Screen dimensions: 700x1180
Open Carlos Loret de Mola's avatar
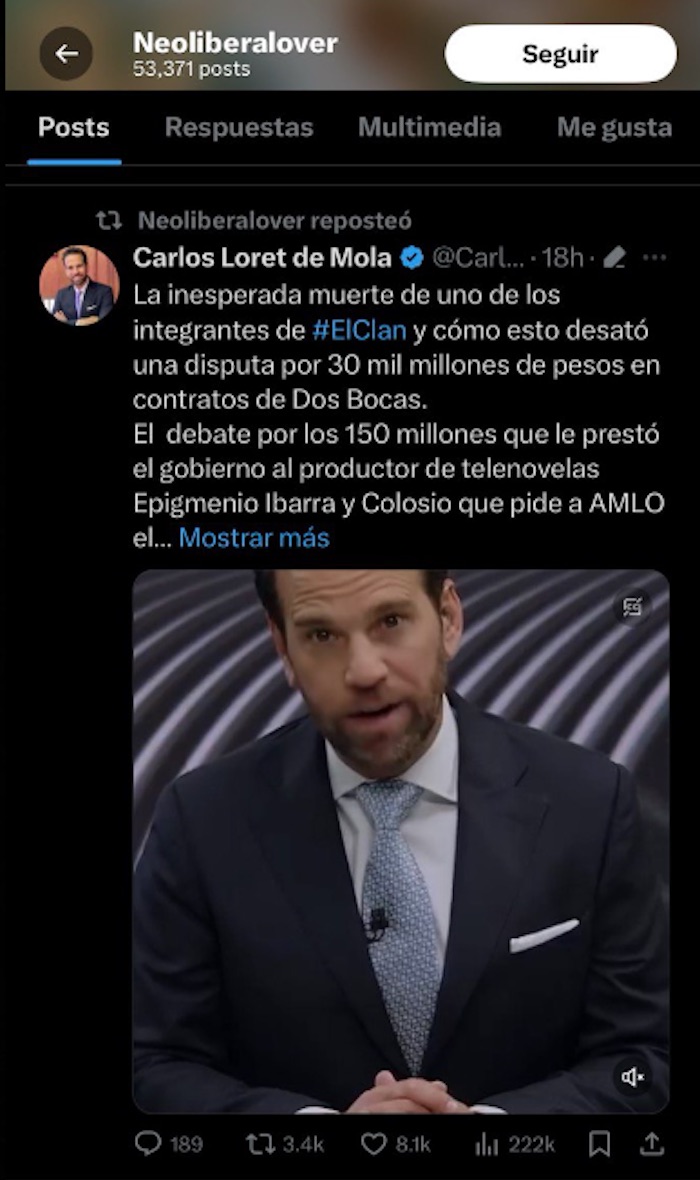click(x=79, y=285)
